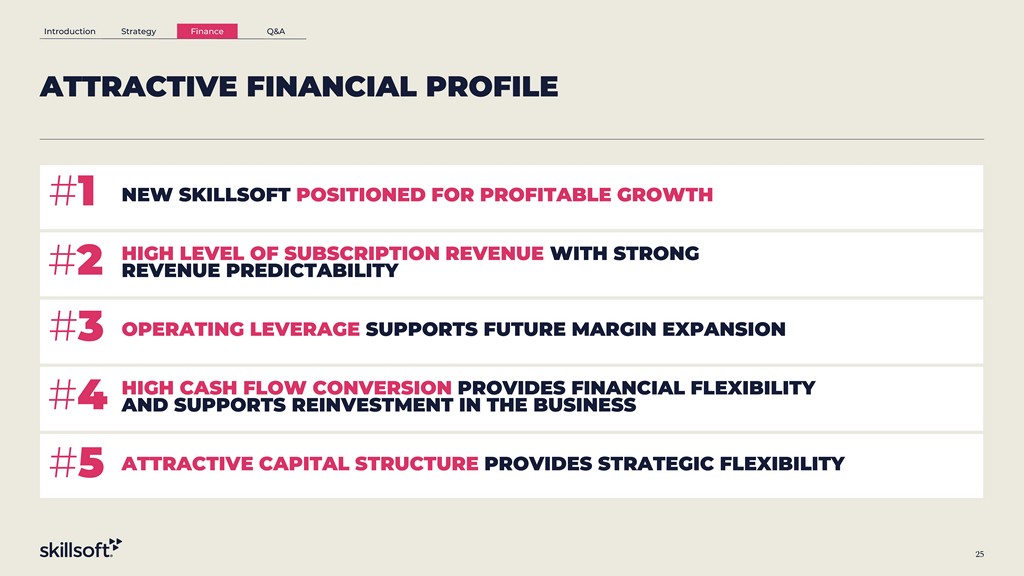The height and width of the screenshot is (576, 1024).
Task: Click the #1 number marker
Action: click(72, 193)
